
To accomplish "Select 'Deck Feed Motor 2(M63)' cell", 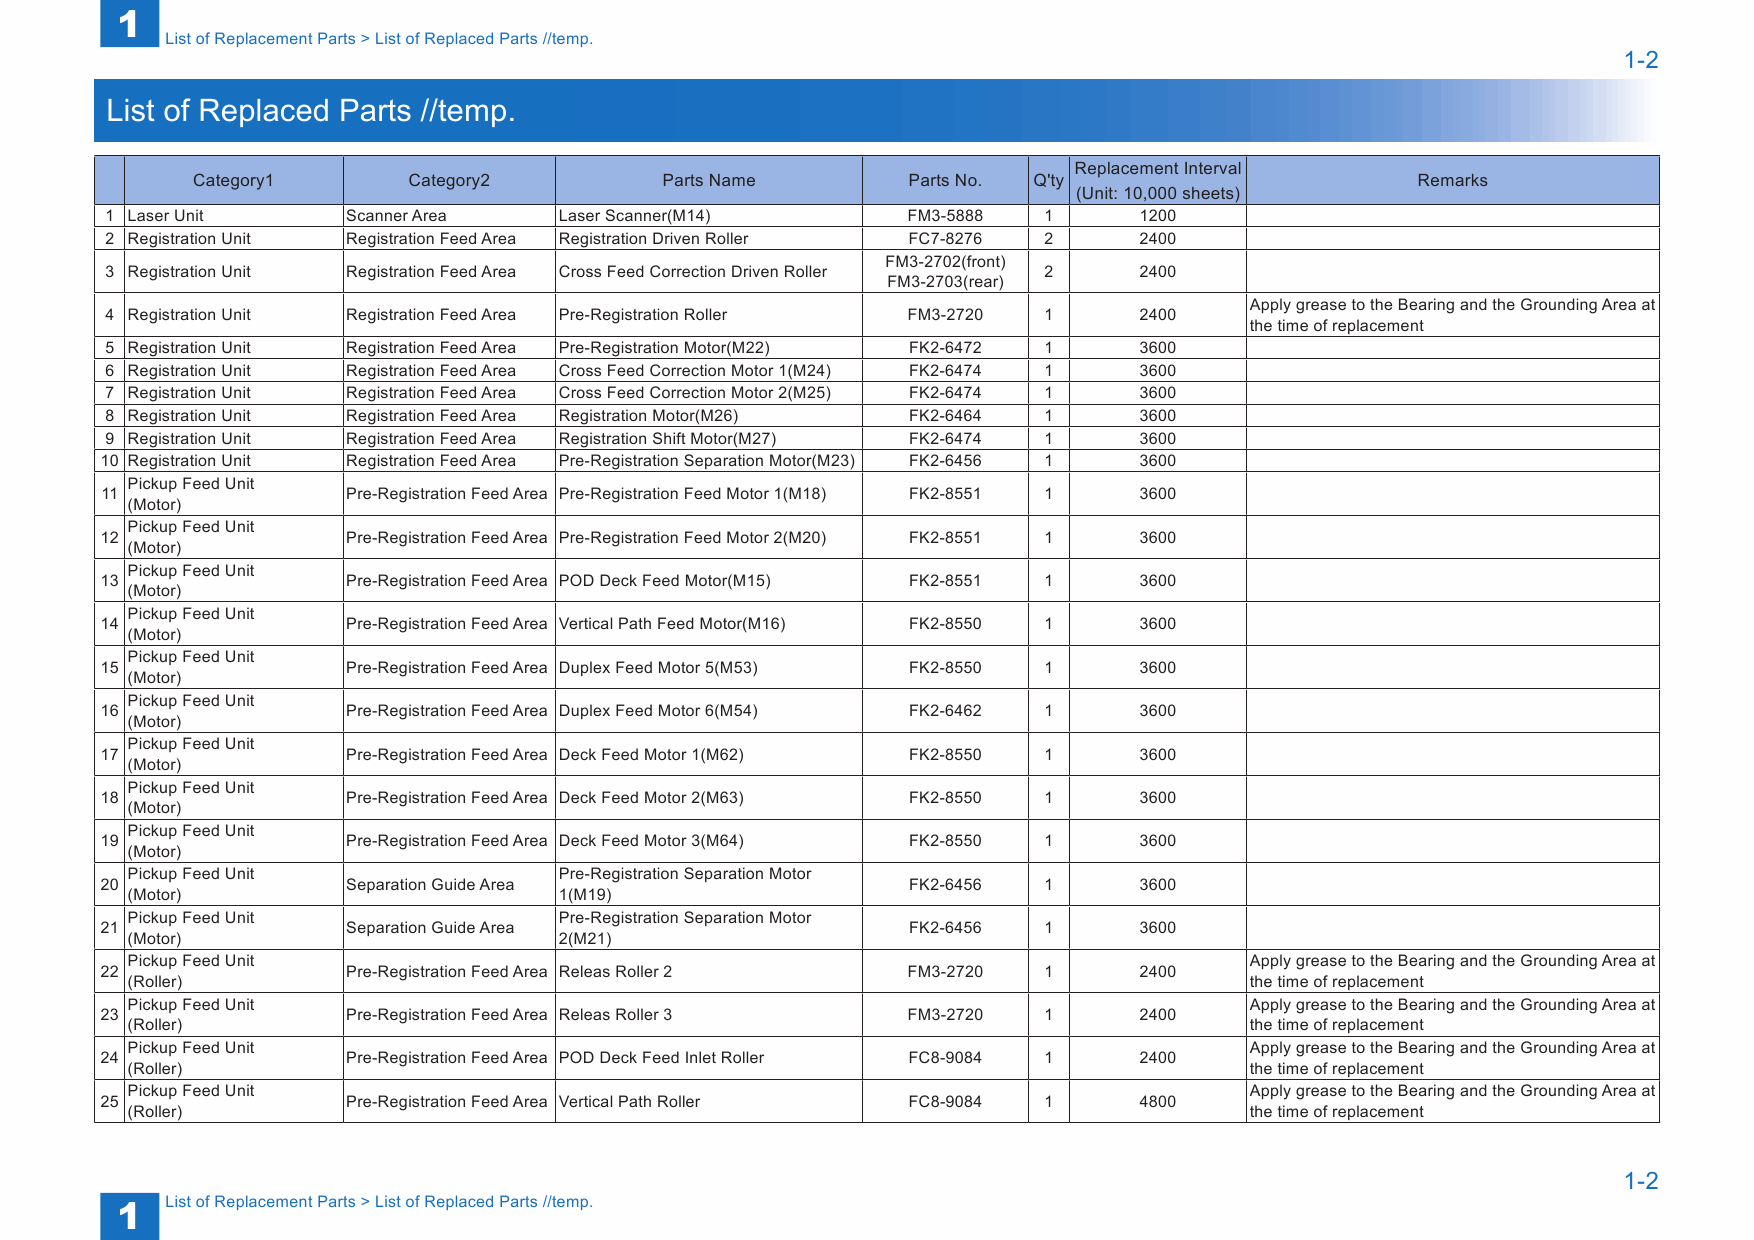I will 709,798.
